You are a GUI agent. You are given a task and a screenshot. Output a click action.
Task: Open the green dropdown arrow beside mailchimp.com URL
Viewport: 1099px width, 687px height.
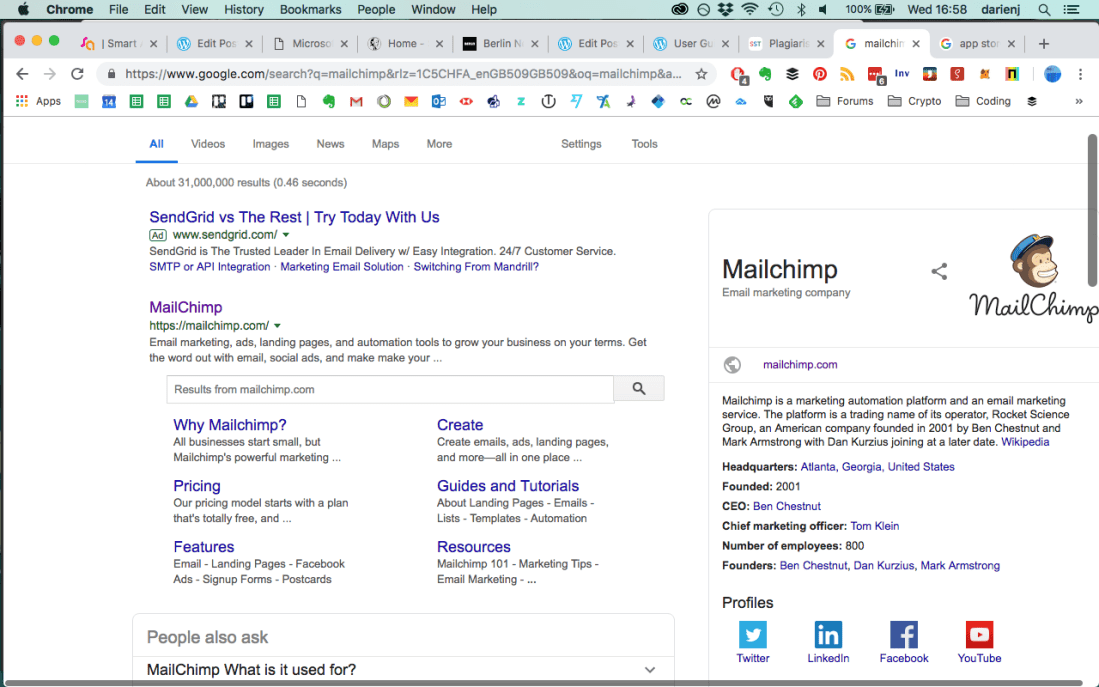[x=277, y=325]
